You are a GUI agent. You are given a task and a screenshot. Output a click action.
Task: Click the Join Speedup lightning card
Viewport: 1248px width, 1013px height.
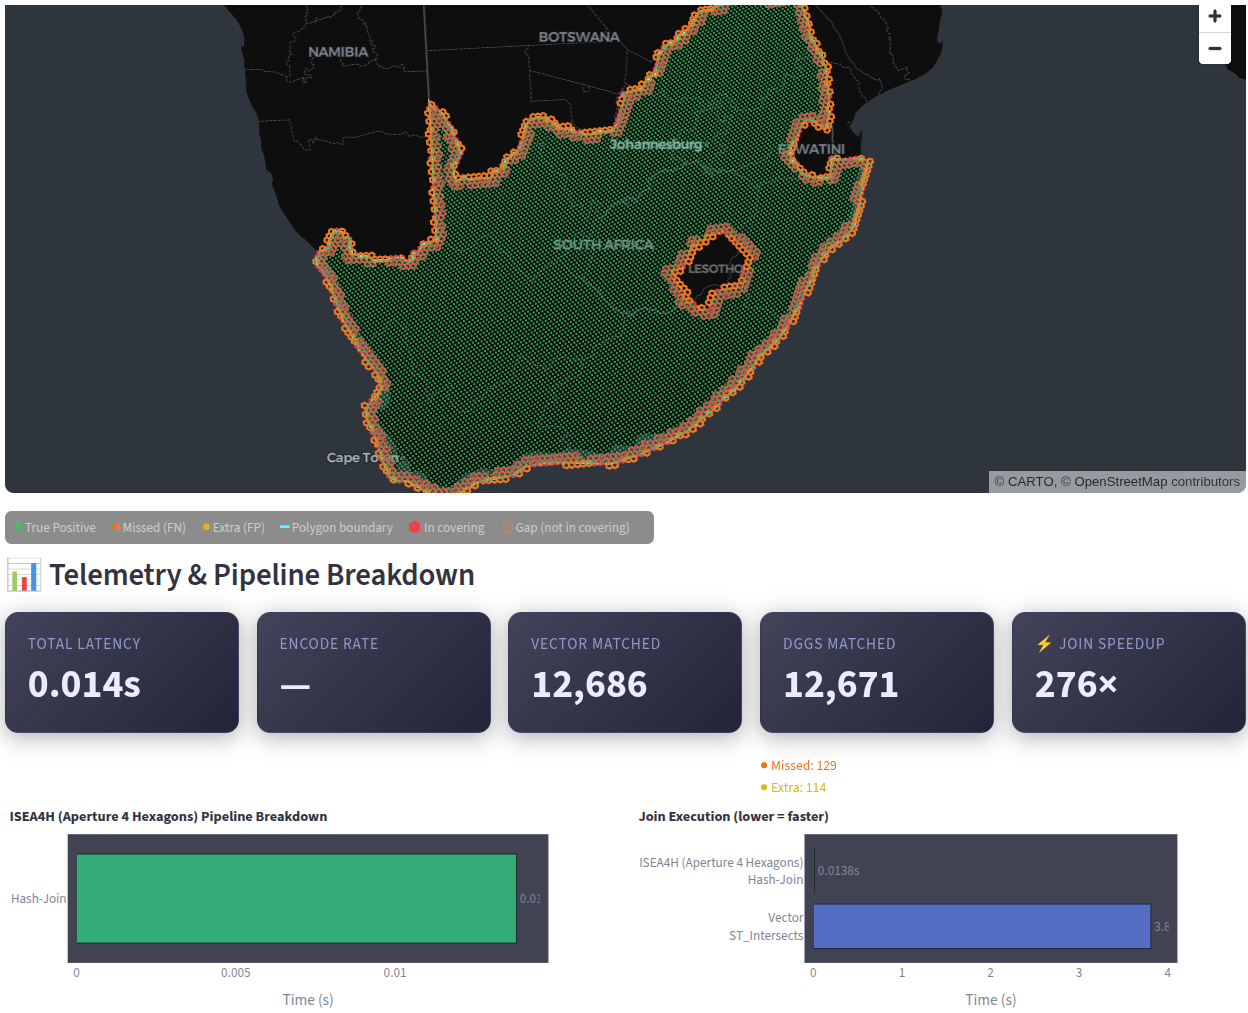tap(1129, 672)
